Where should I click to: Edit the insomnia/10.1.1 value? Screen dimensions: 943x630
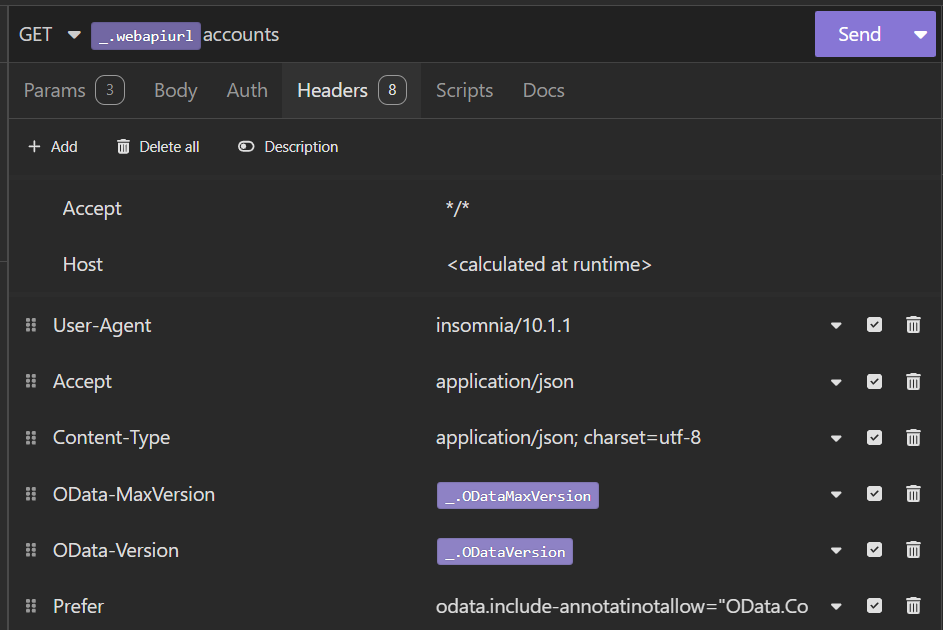tap(503, 325)
